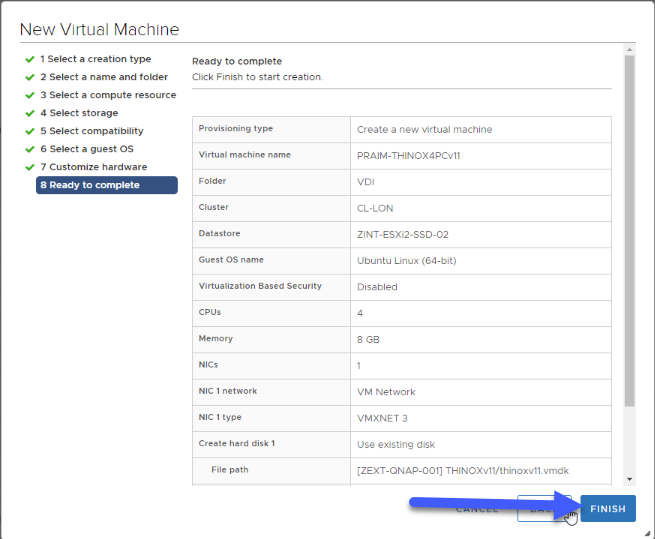This screenshot has height=539, width=655.
Task: Open step 7 Customize hardware
Action: (x=94, y=167)
